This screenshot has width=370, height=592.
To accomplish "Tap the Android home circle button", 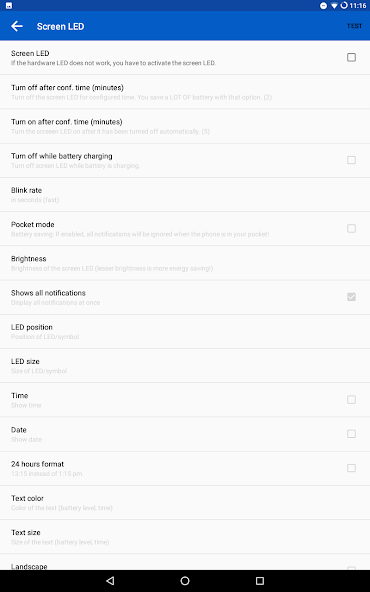I will pyautogui.click(x=185, y=581).
